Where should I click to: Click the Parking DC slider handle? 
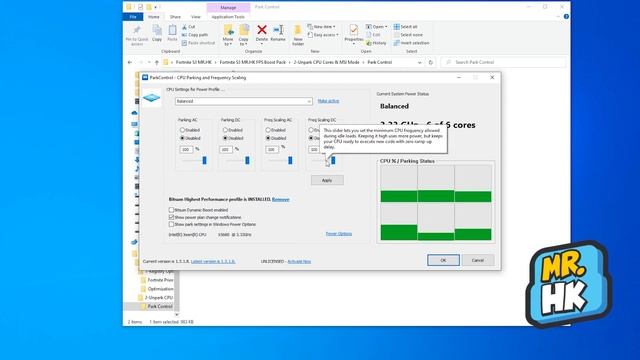click(x=247, y=160)
